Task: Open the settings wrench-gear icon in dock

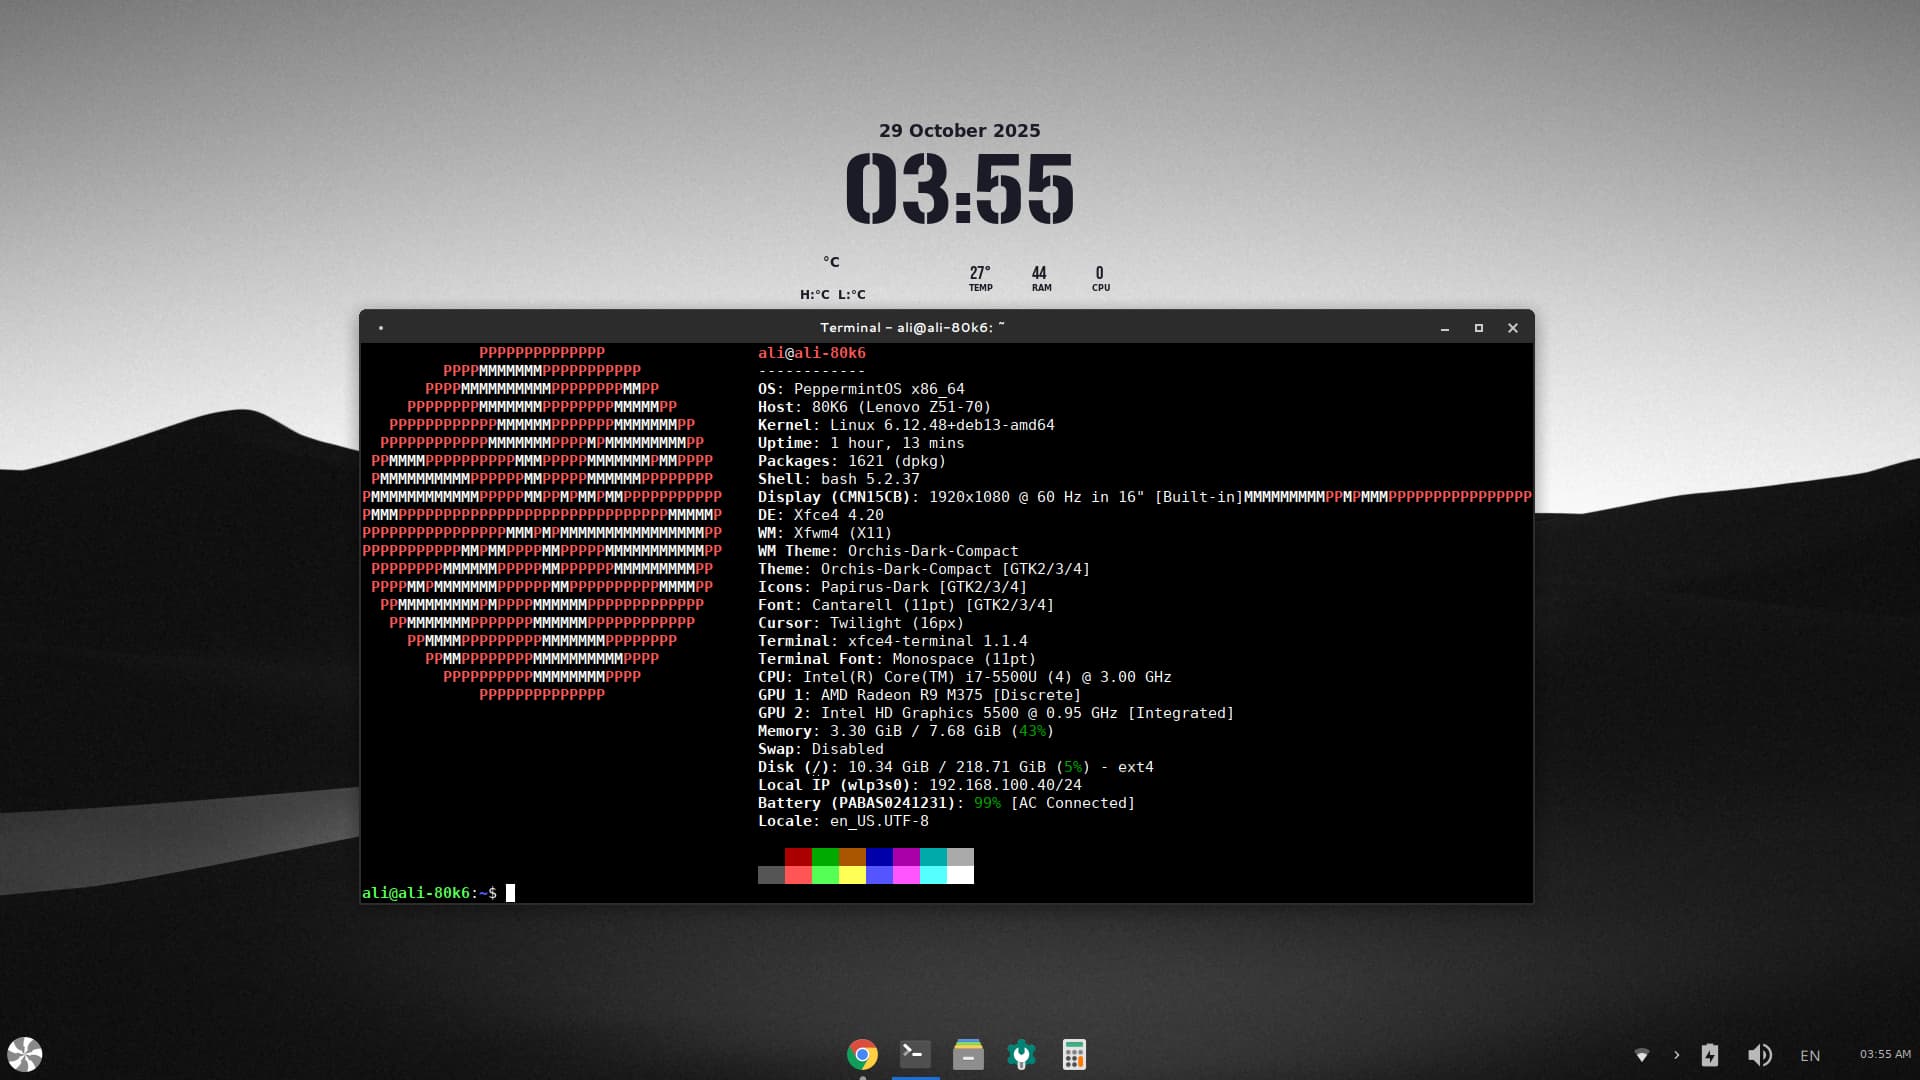Action: pyautogui.click(x=1021, y=1054)
